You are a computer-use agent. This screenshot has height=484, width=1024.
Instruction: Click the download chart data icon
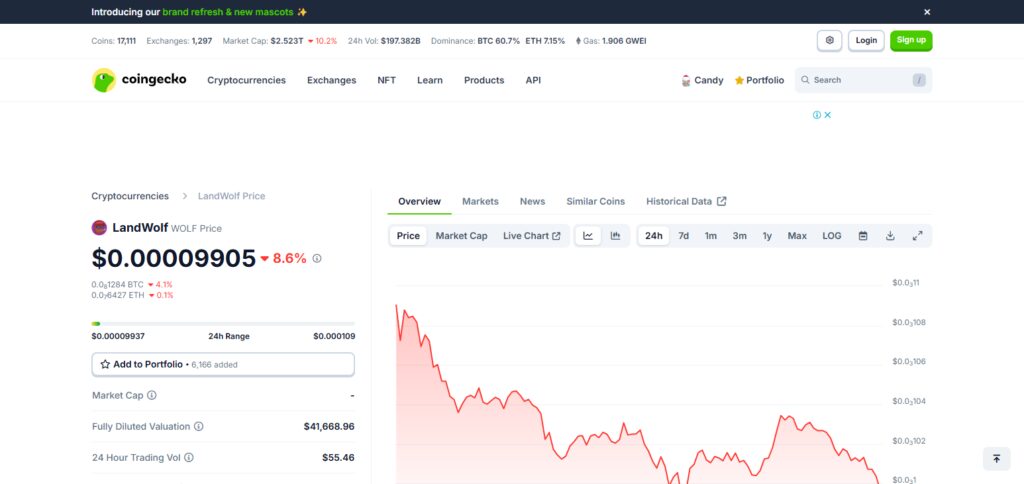coord(890,236)
